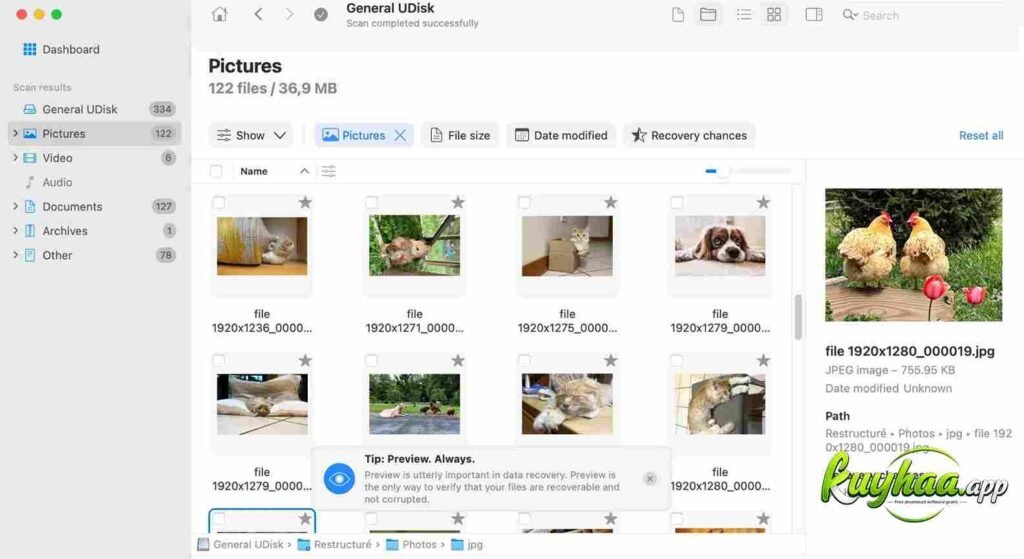Select Other category in sidebar
This screenshot has height=559, width=1024.
click(93, 255)
